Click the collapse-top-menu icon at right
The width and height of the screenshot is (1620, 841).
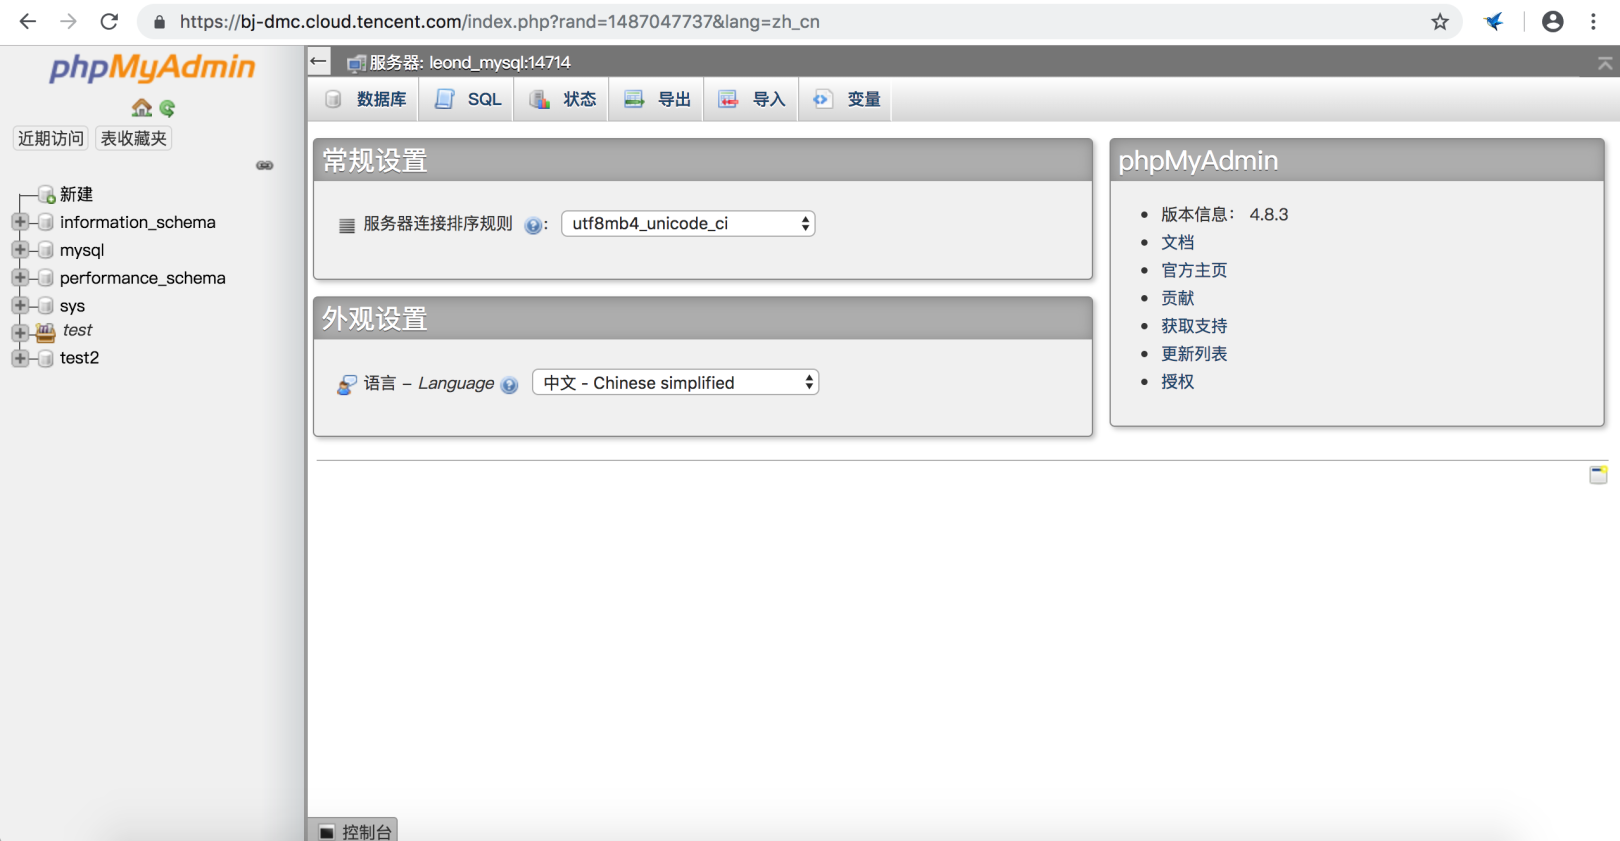point(1605,63)
